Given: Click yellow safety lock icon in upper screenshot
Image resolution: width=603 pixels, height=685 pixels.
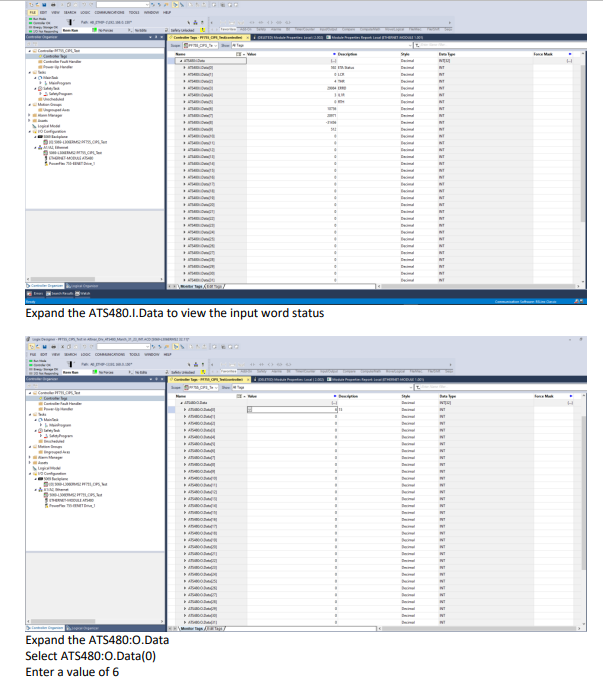Looking at the screenshot, I should [203, 30].
